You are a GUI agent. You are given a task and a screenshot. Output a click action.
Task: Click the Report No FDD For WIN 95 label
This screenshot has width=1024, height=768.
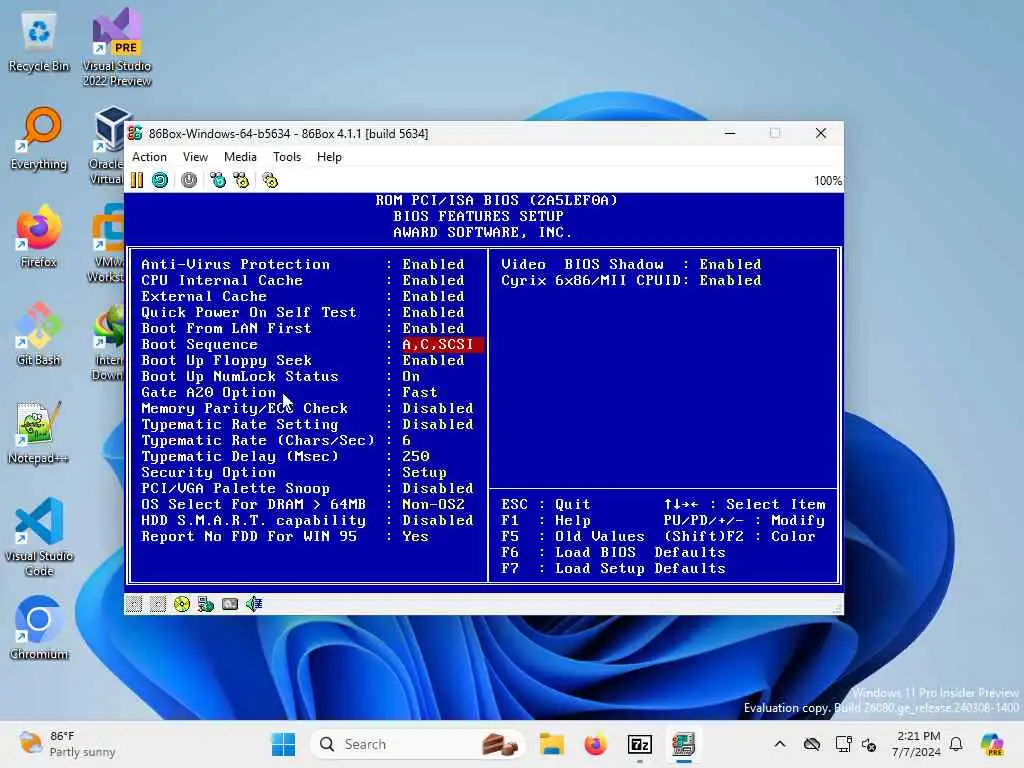(249, 536)
